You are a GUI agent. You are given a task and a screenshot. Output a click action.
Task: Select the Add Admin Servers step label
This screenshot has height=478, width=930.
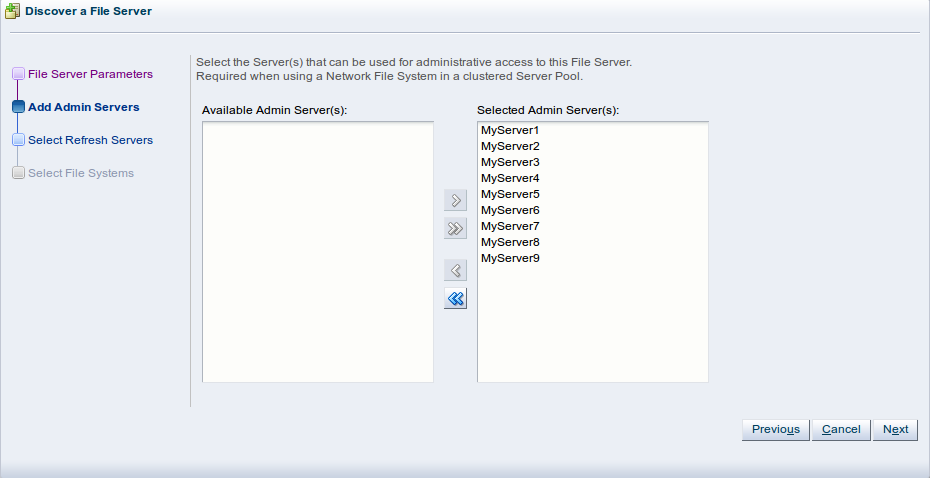click(84, 107)
